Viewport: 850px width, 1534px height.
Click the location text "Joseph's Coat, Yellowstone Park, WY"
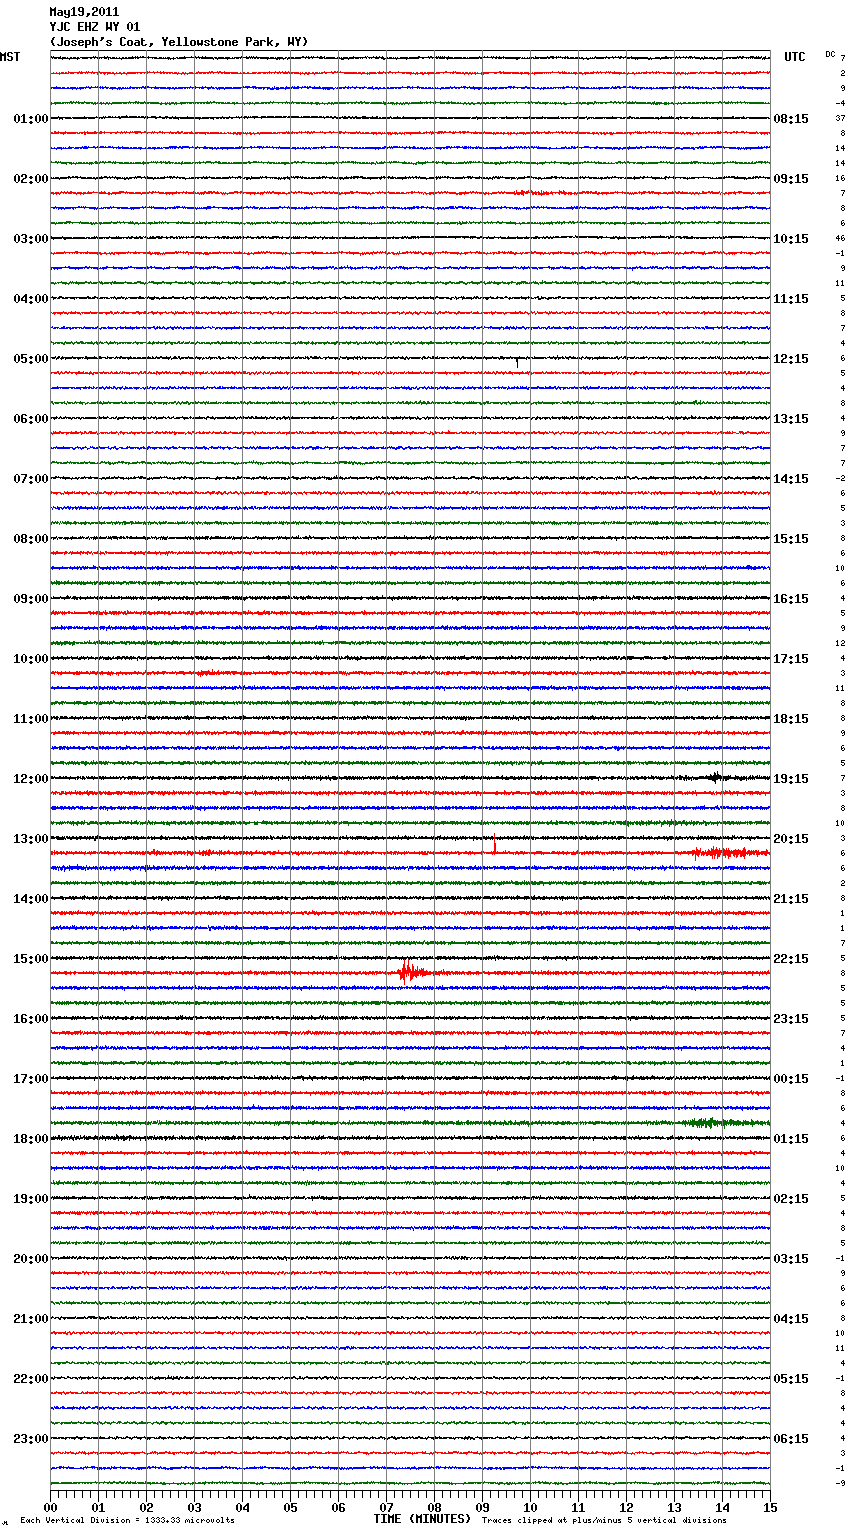pyautogui.click(x=179, y=42)
